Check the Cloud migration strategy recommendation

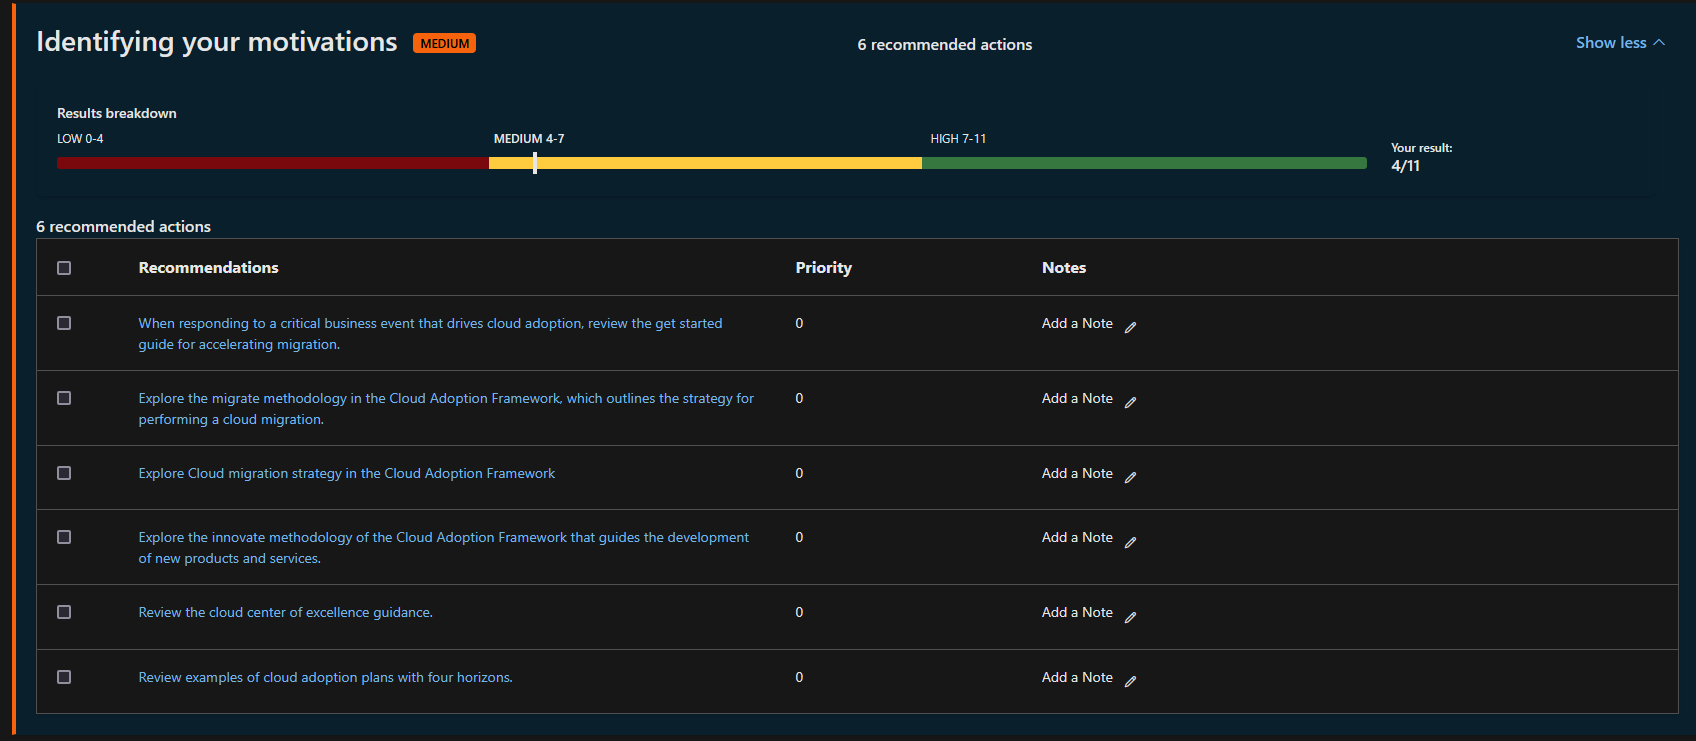(64, 473)
